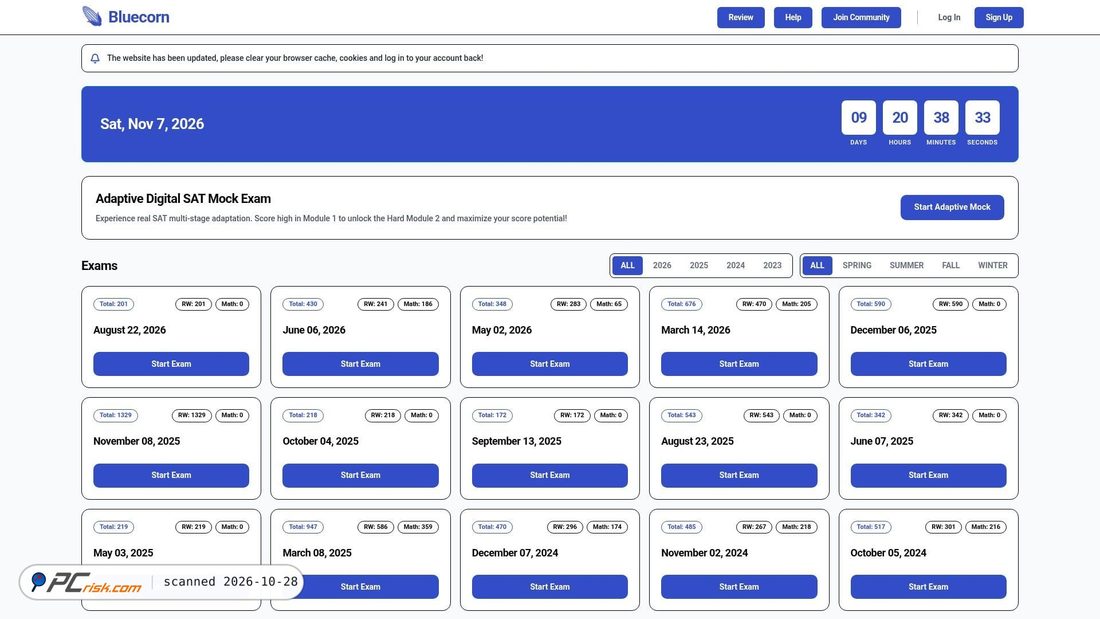The image size is (1100, 619).
Task: Filter exams by year 2024
Action: pos(735,265)
